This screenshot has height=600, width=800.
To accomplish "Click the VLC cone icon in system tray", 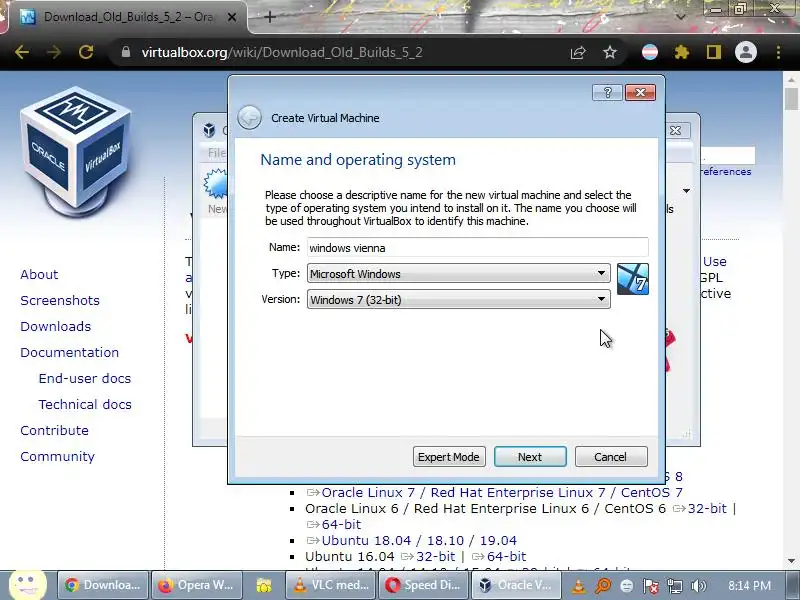I will (578, 586).
